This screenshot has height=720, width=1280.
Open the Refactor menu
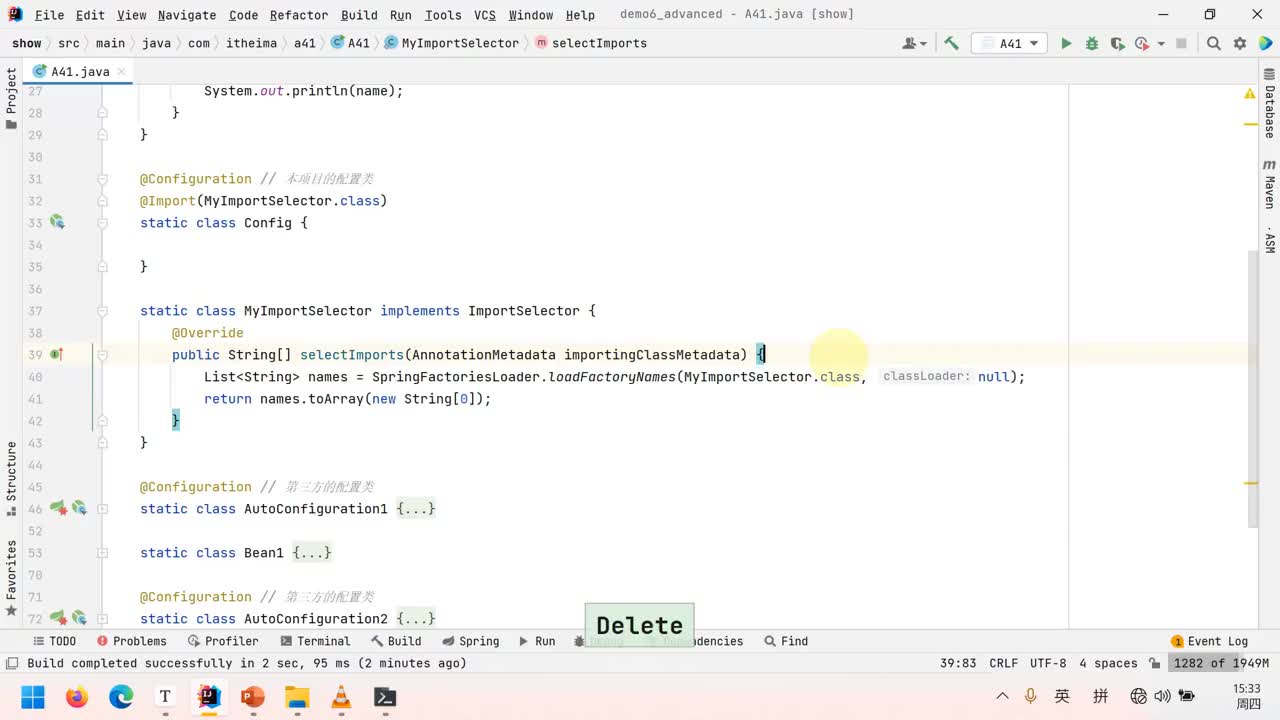[298, 15]
